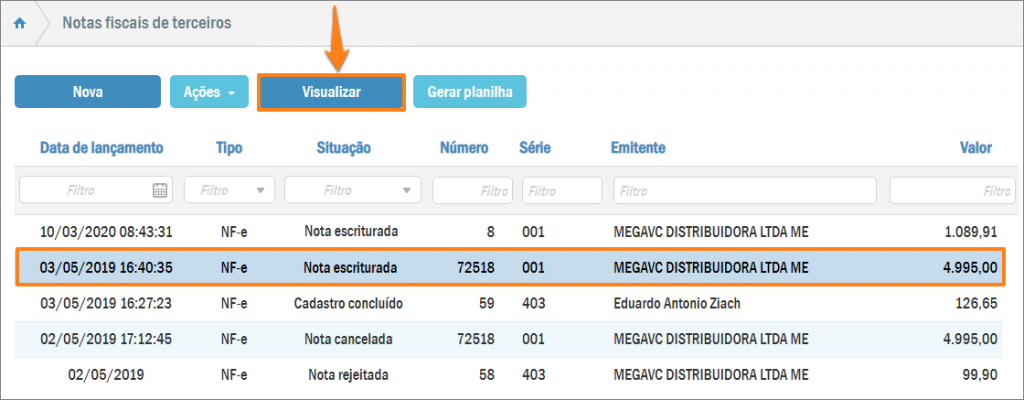Click the home icon in breadcrumb
The image size is (1024, 400).
tap(19, 22)
